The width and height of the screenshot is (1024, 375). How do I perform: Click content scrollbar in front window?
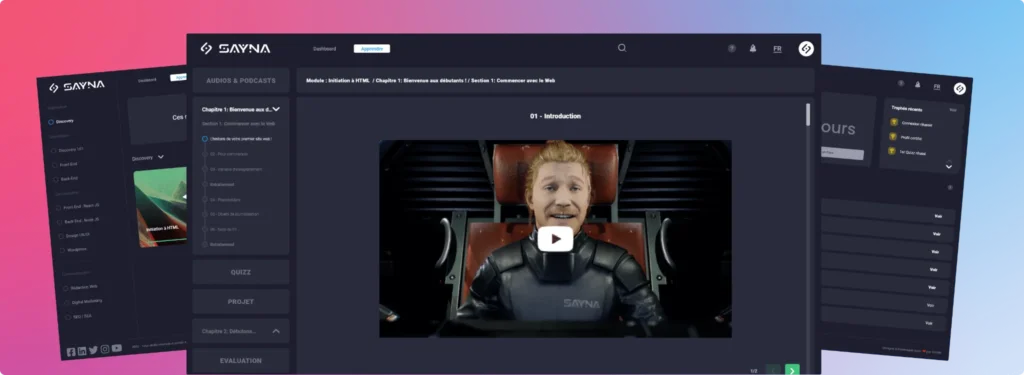(808, 114)
